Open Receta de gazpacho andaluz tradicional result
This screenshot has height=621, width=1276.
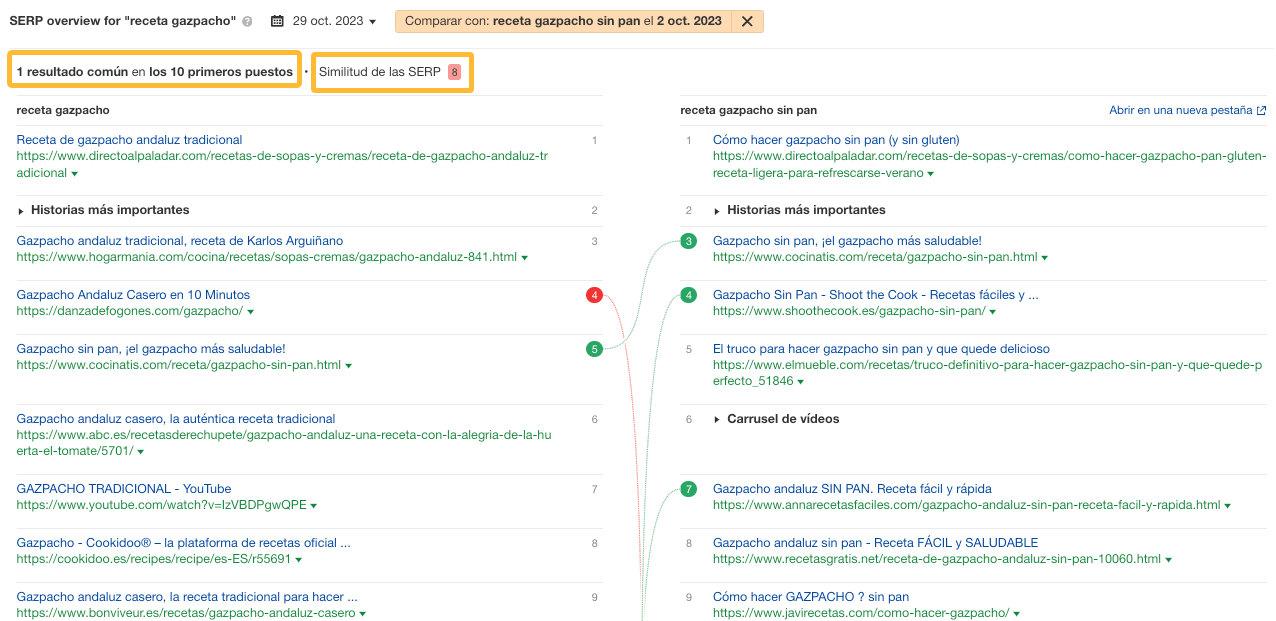[x=129, y=140]
